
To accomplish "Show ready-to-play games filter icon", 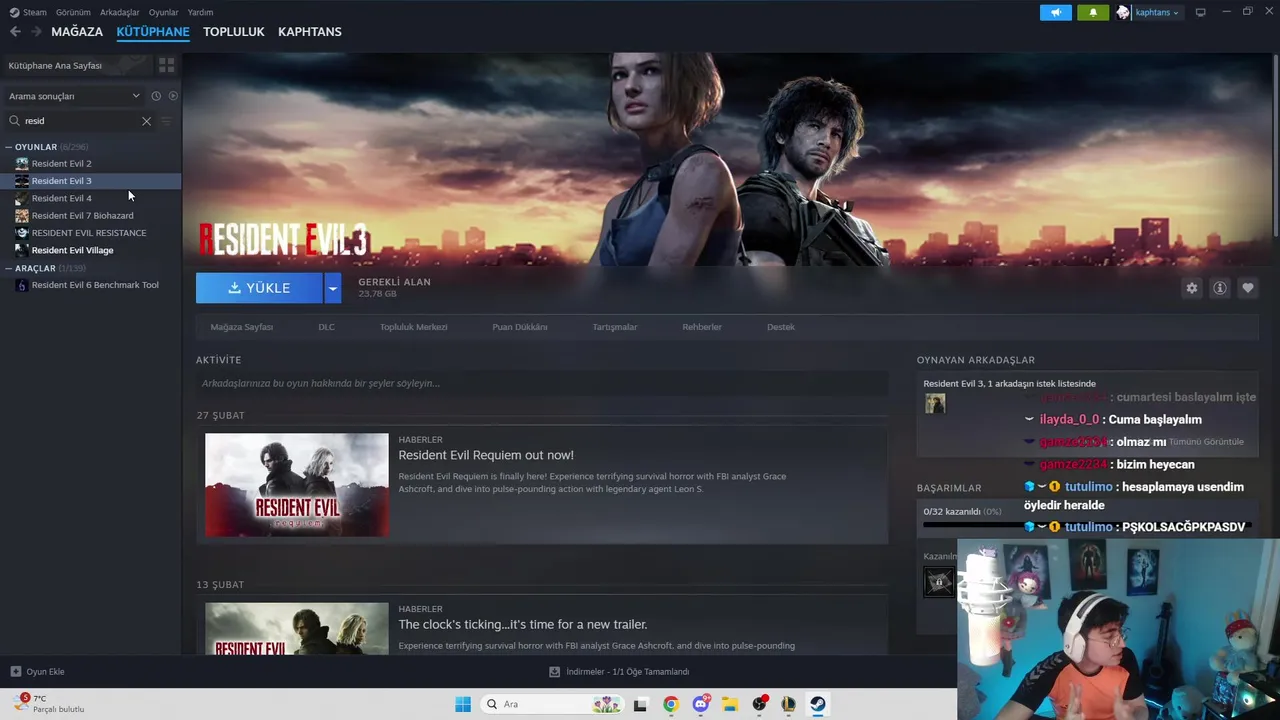I will pyautogui.click(x=173, y=96).
